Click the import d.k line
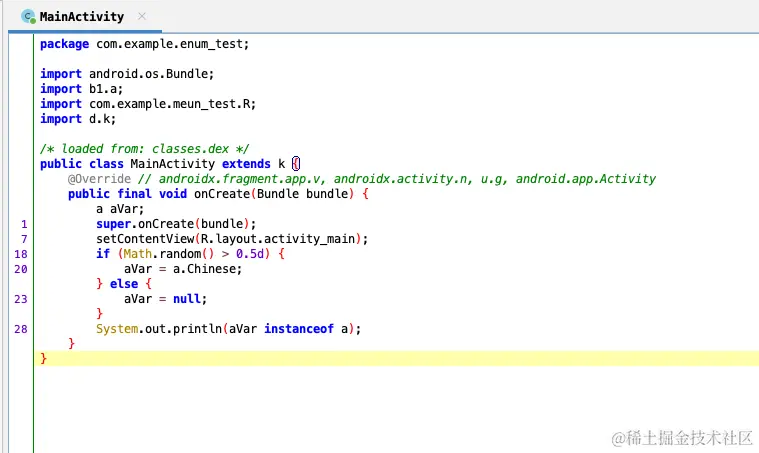 78,119
